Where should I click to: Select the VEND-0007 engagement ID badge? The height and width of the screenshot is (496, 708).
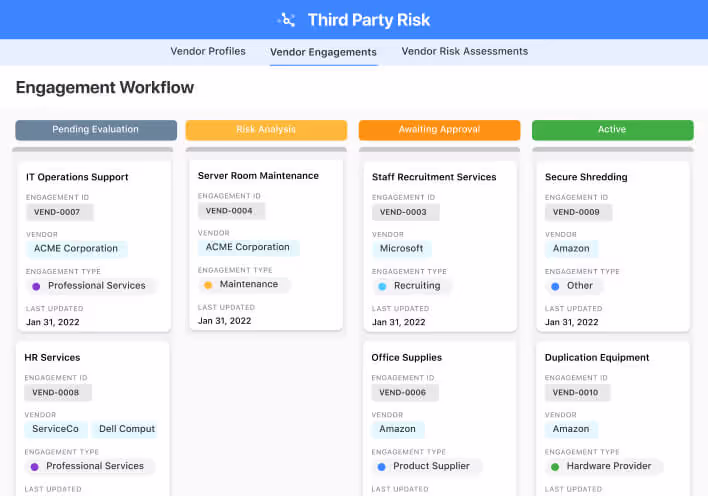[x=59, y=212]
